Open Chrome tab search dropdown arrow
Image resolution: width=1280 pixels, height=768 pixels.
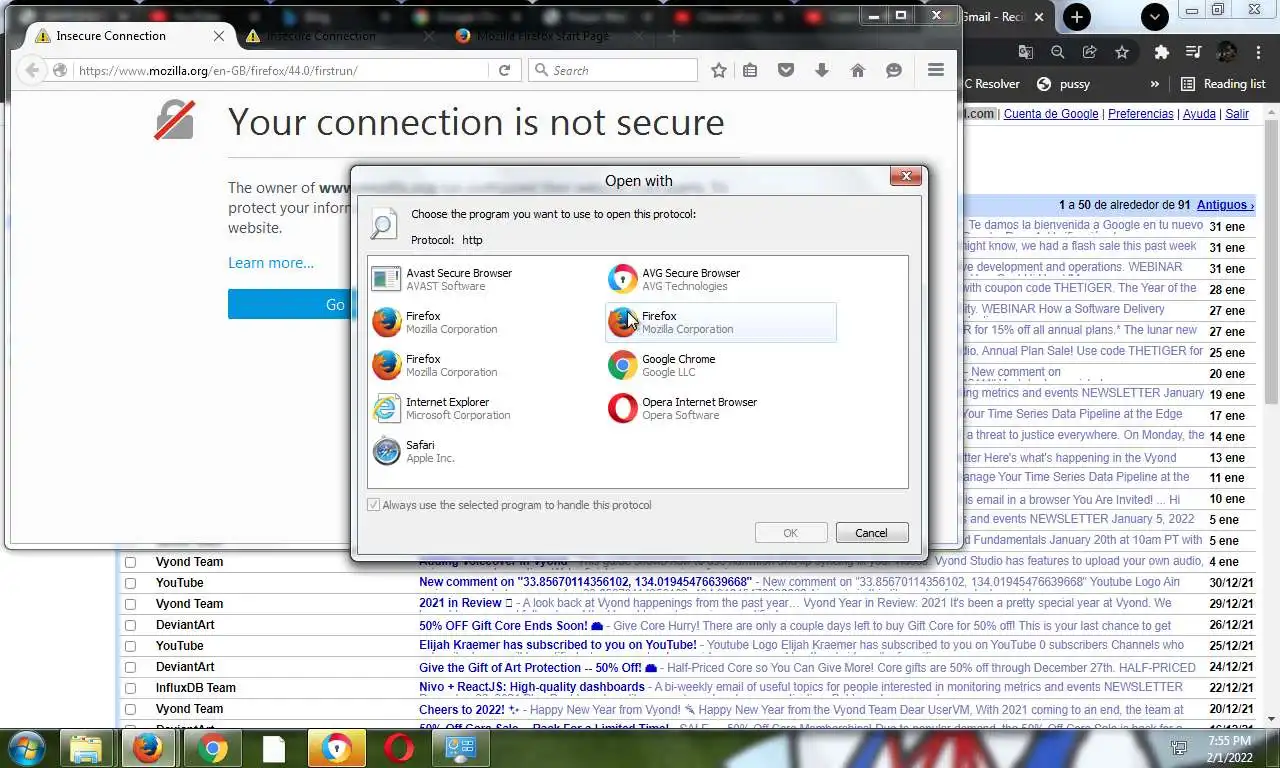point(1155,16)
